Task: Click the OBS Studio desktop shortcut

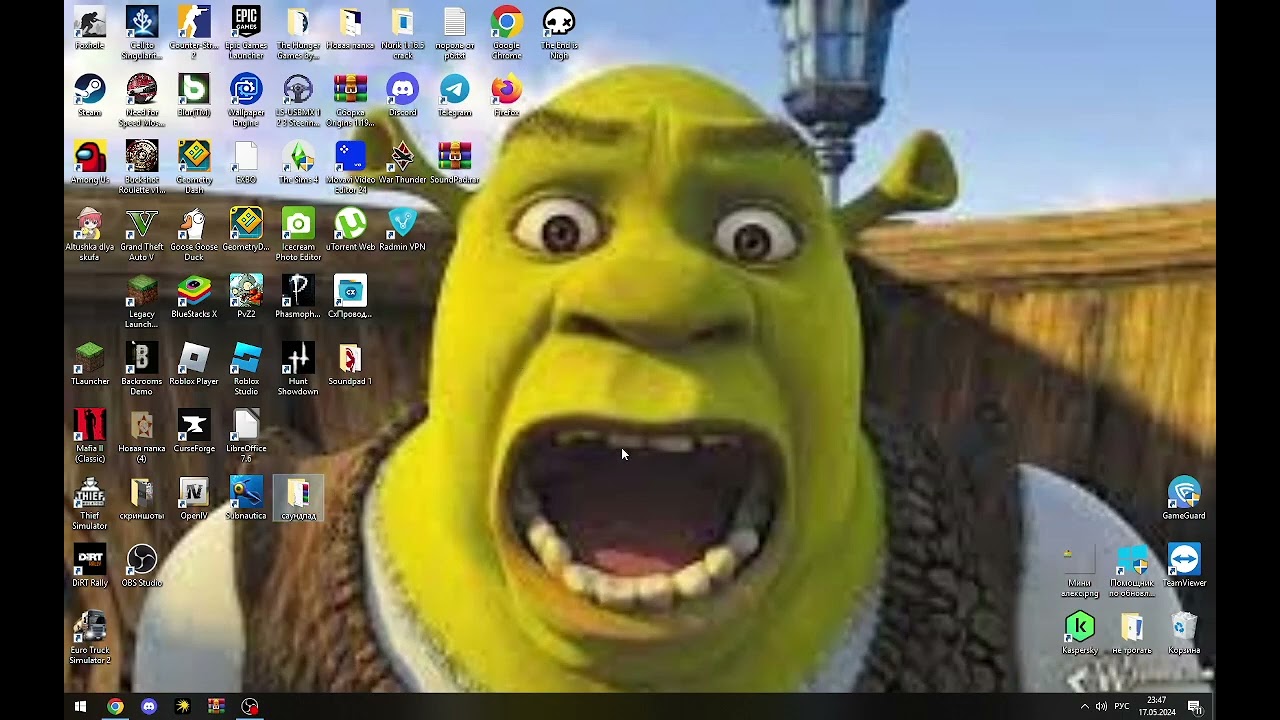Action: point(142,565)
